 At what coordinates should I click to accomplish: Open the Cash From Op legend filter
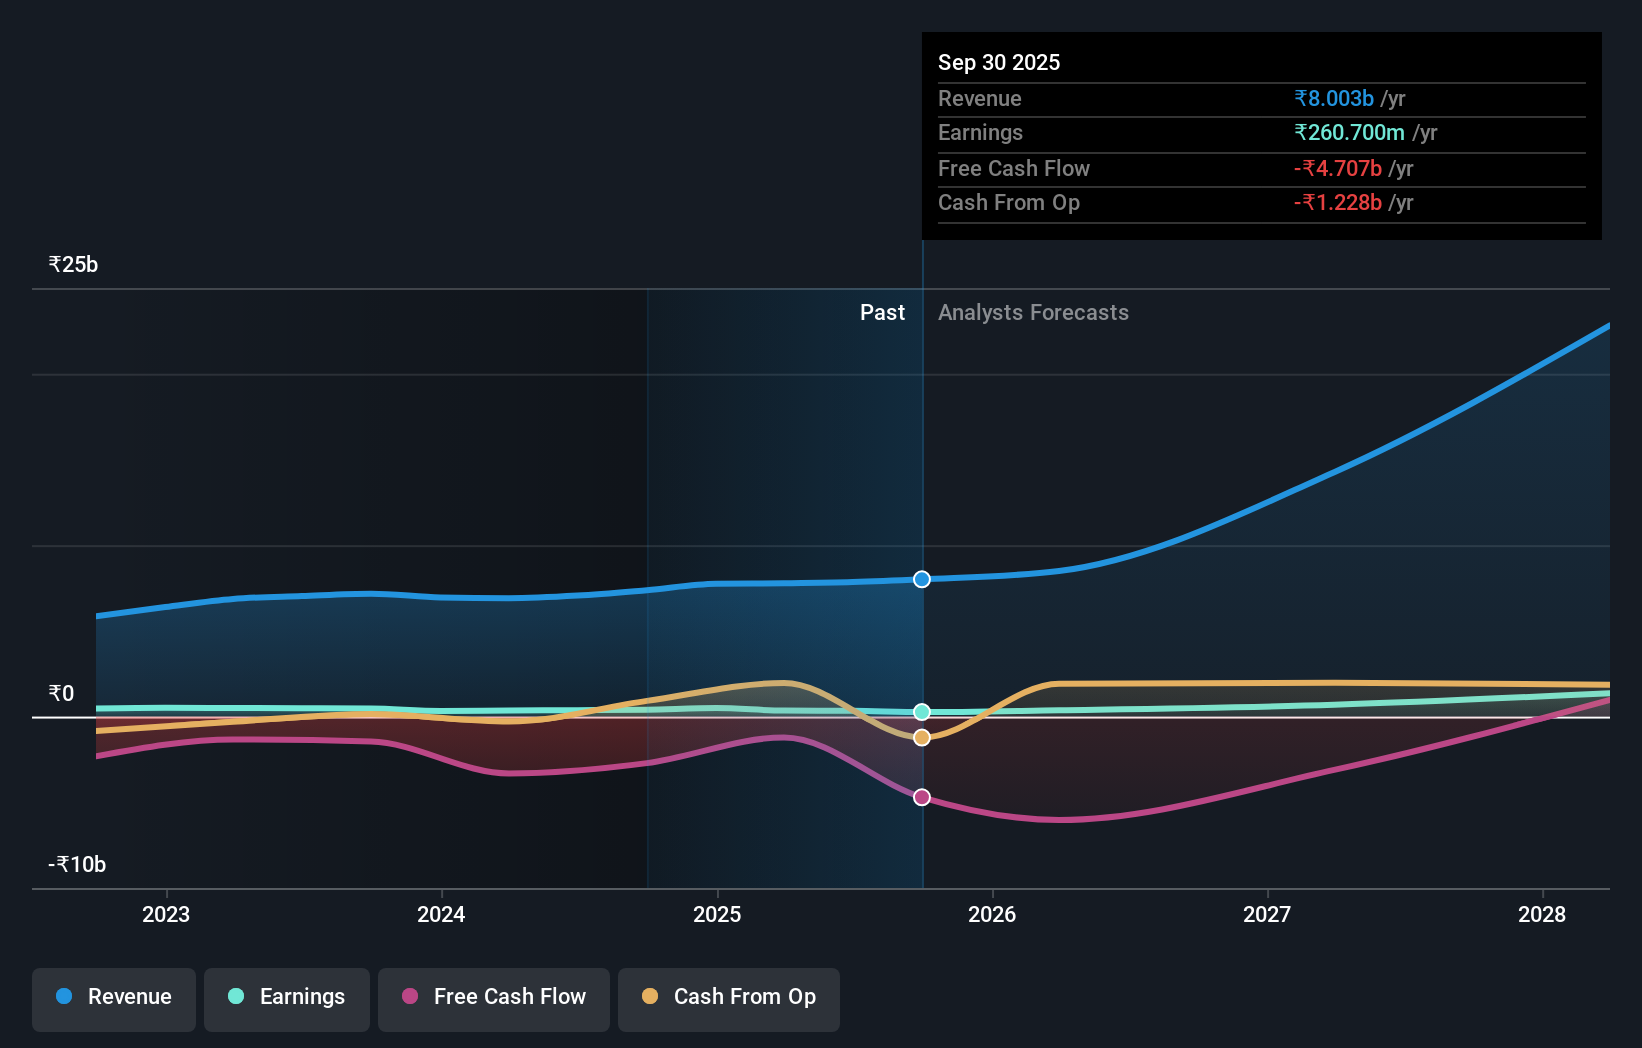click(x=728, y=997)
